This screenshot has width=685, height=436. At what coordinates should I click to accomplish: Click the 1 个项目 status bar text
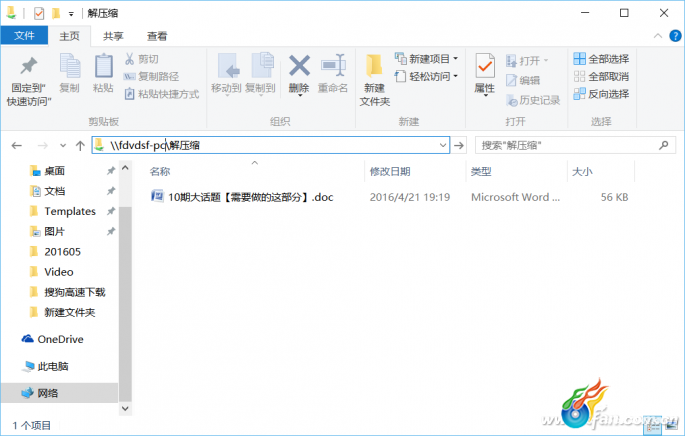(31, 426)
